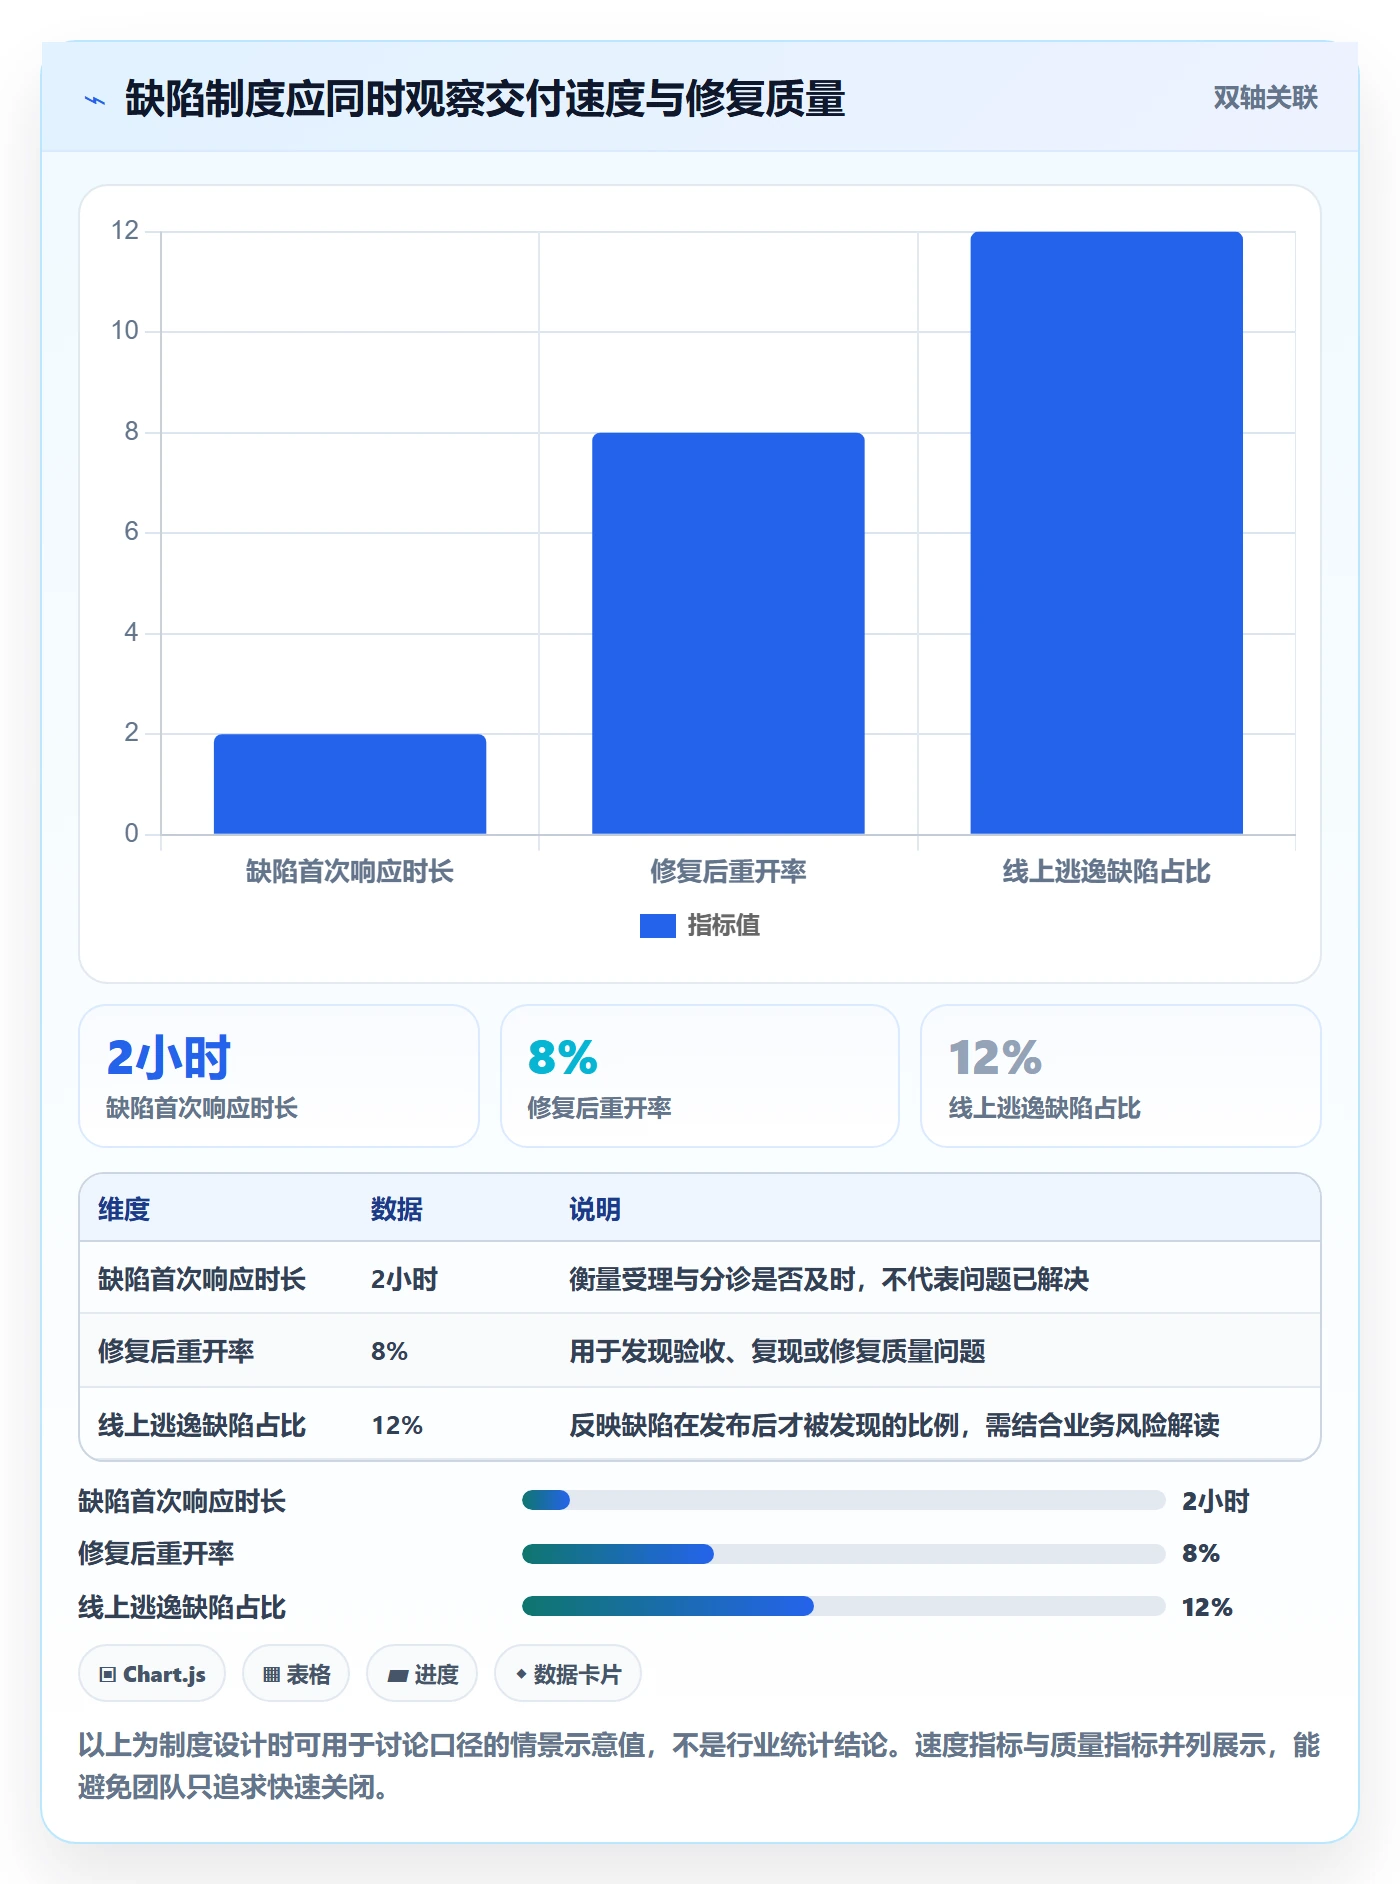Select the table cell 线上逃逸缺陷占比 in the 维度 column
Viewport: 1400px width, 1884px height.
[202, 1425]
